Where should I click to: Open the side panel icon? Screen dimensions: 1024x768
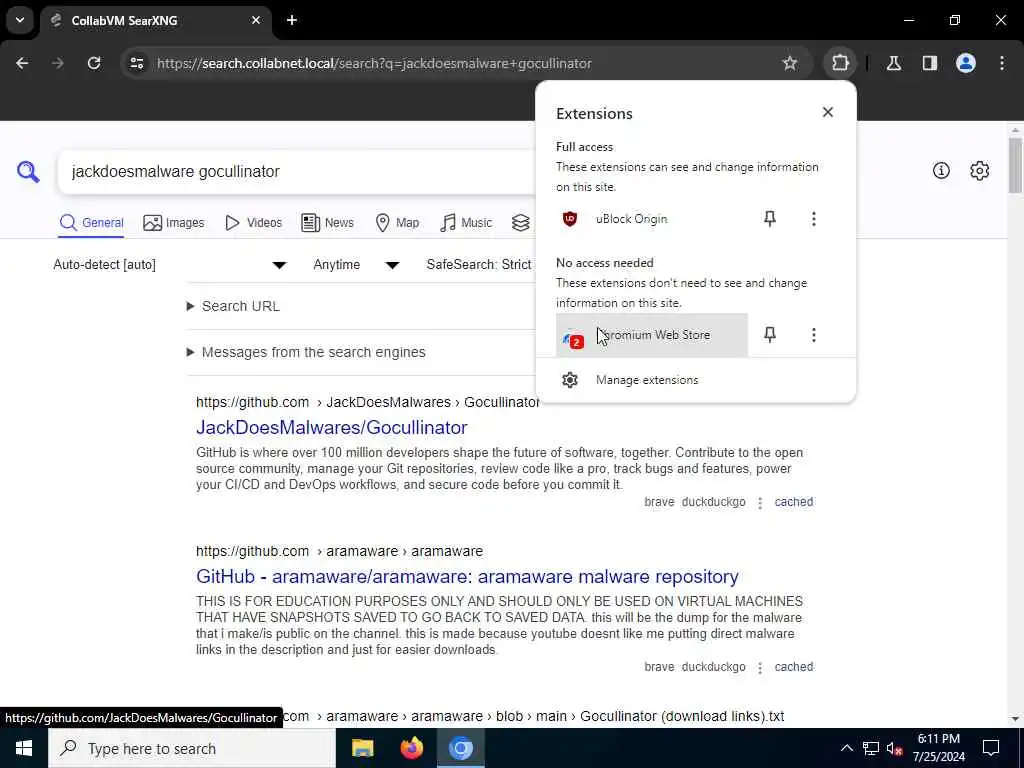tap(930, 63)
